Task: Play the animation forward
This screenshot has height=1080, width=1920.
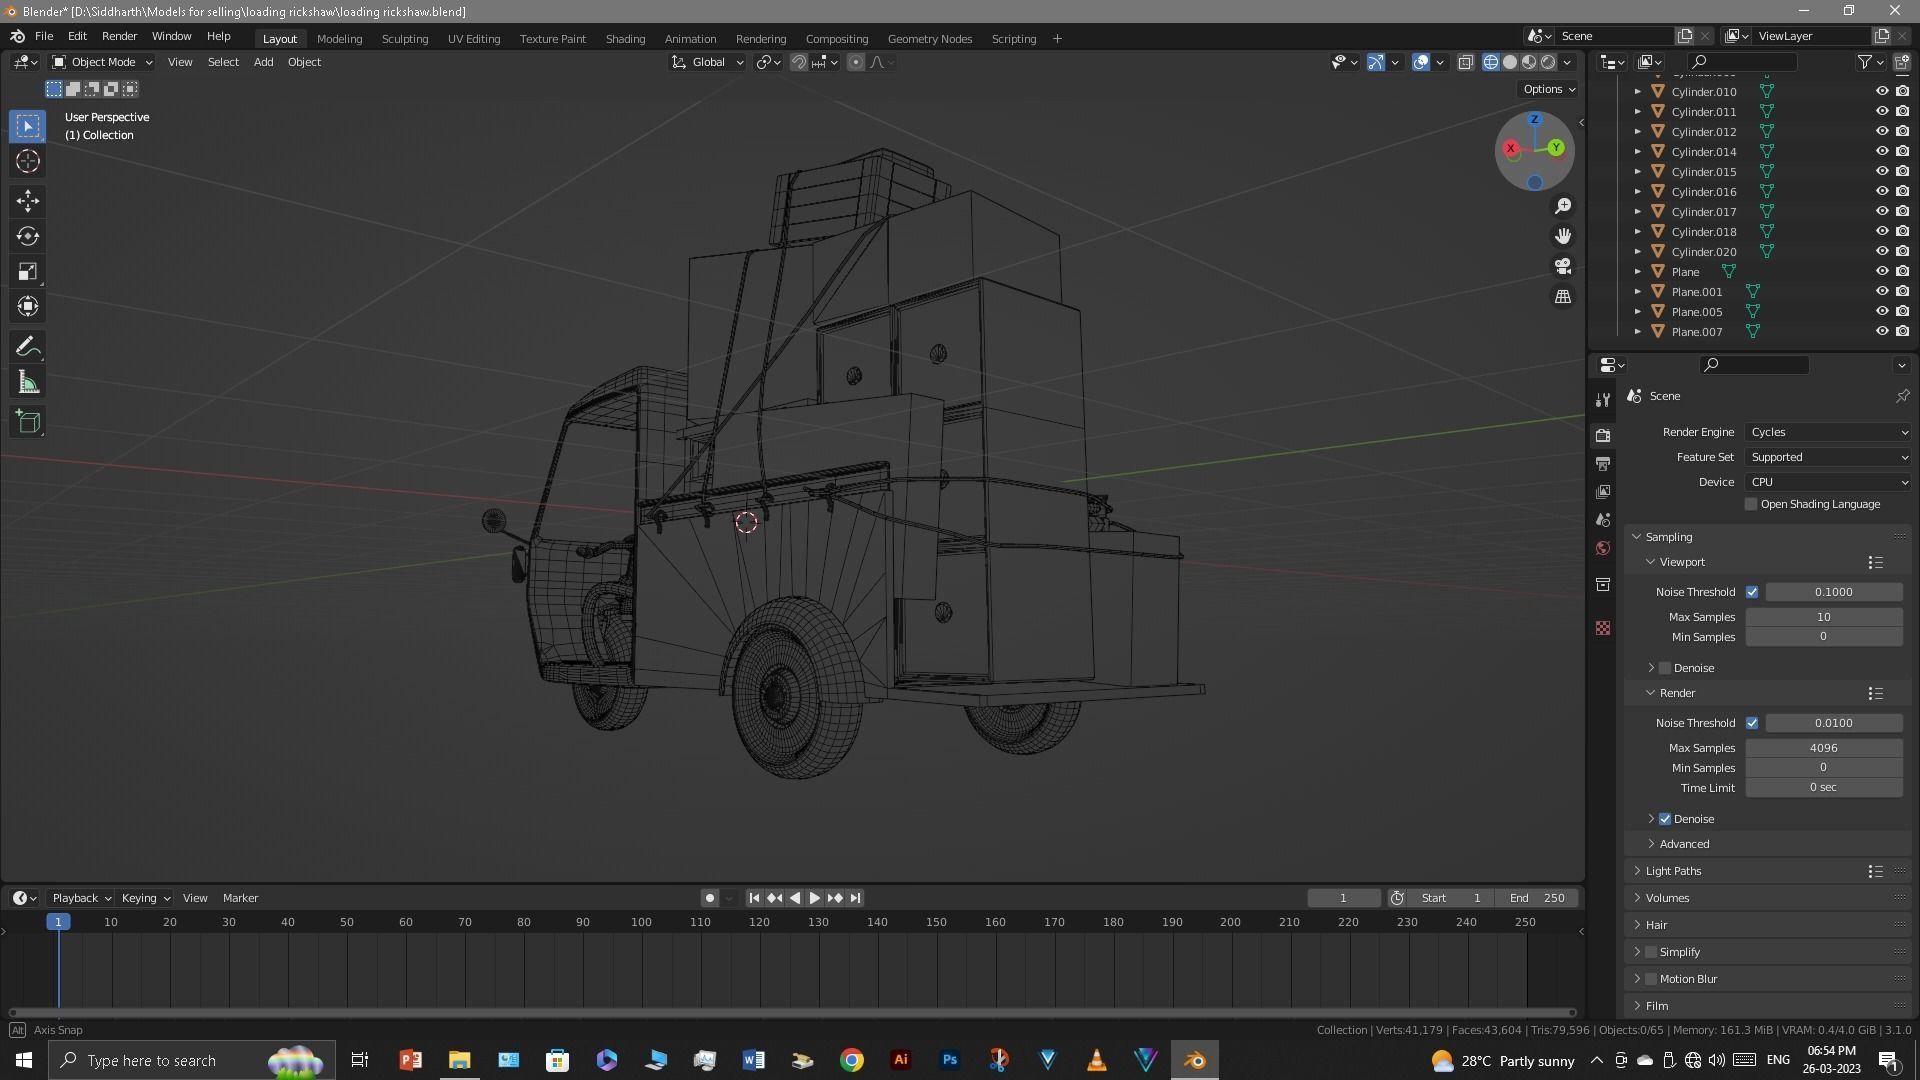Action: (814, 898)
